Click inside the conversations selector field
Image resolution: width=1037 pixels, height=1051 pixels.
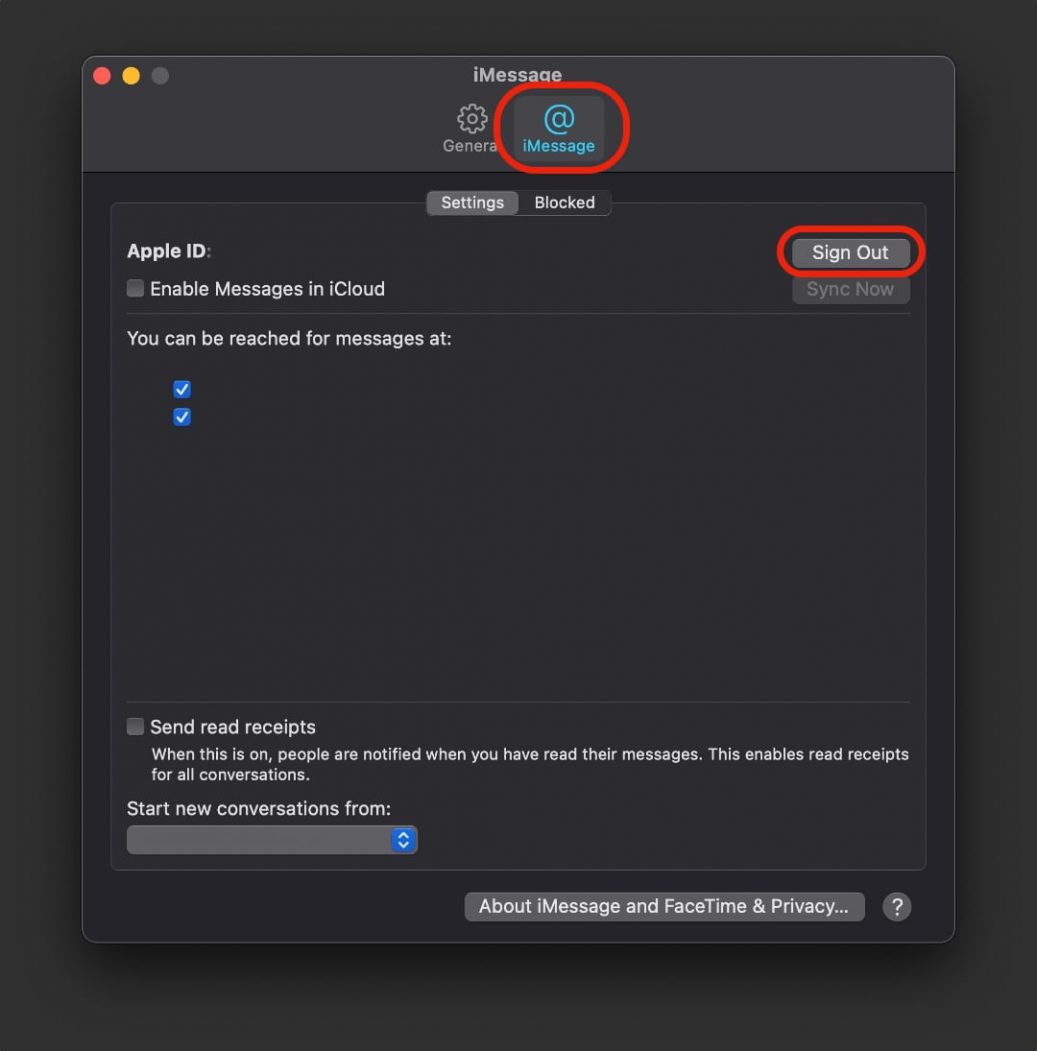[x=260, y=839]
